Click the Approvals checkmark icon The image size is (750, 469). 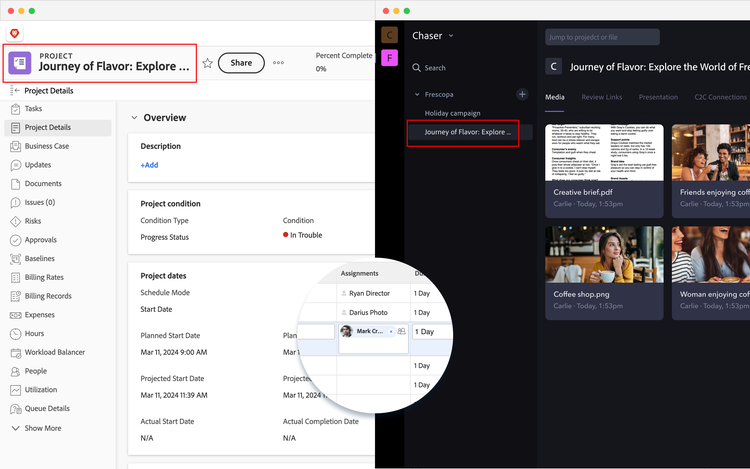point(16,240)
